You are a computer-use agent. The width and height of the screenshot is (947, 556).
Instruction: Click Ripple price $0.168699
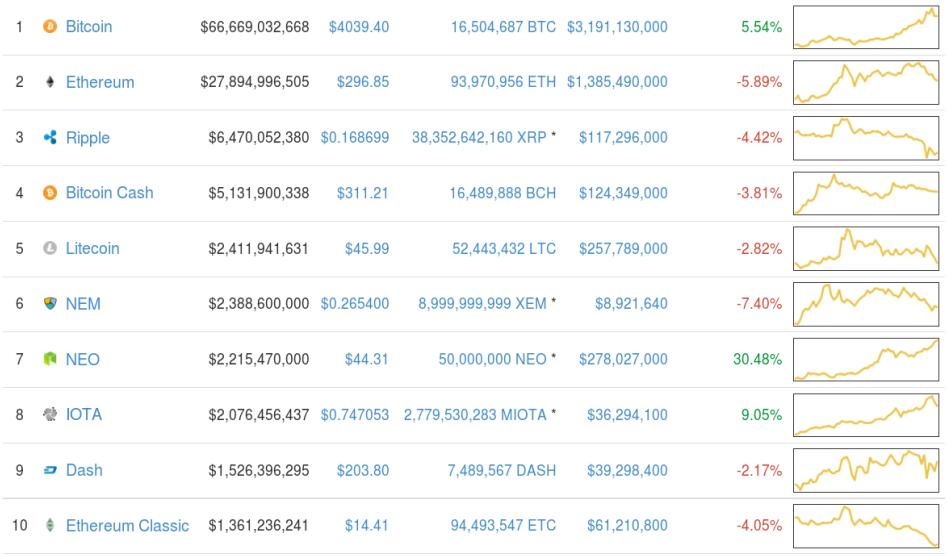tap(354, 138)
